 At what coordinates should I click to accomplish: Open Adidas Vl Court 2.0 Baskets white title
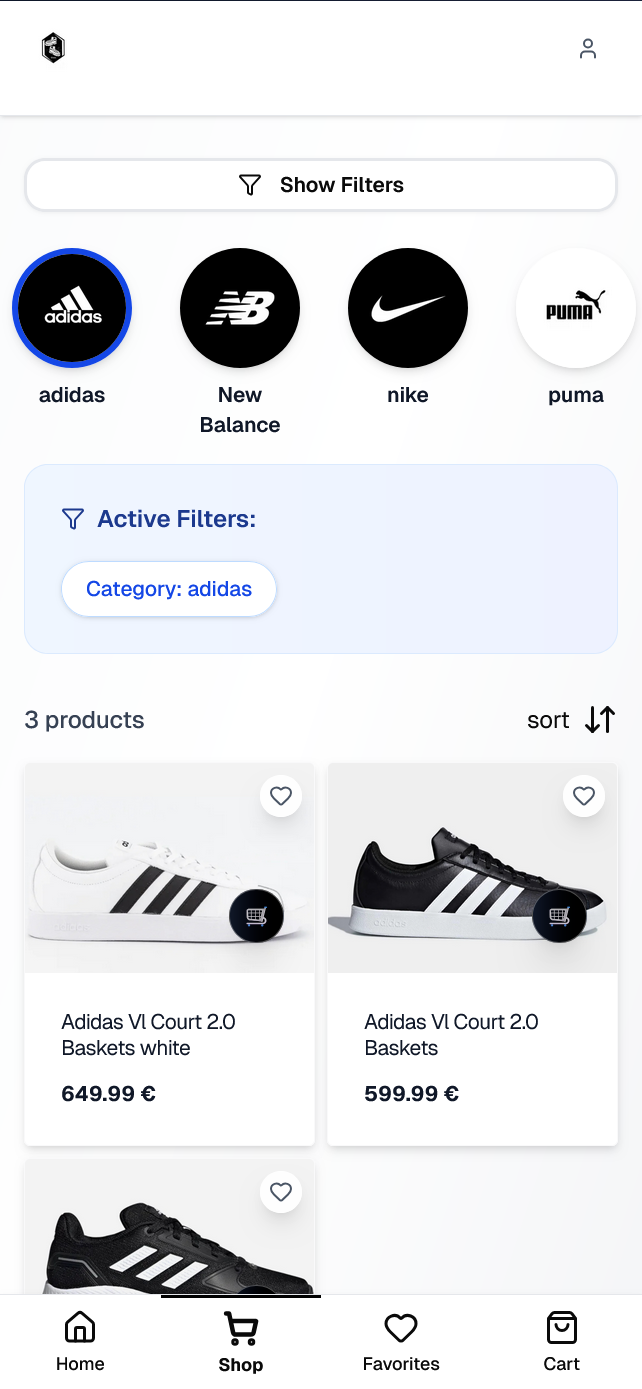pos(148,1035)
